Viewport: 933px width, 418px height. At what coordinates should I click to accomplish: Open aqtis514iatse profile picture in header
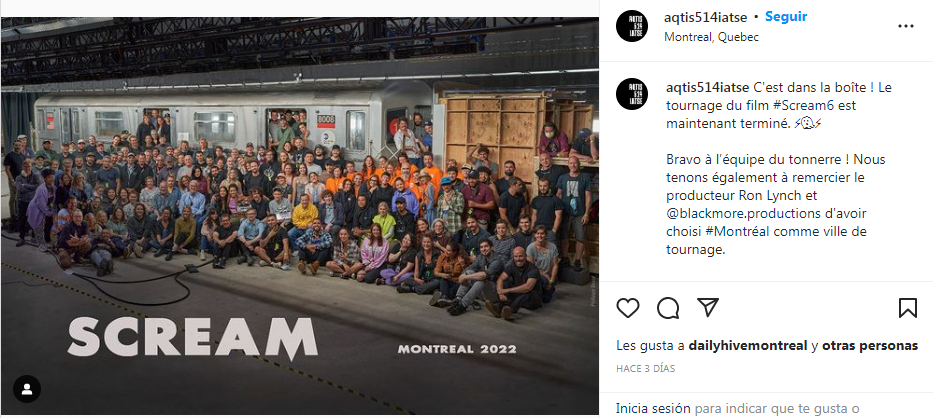[631, 25]
